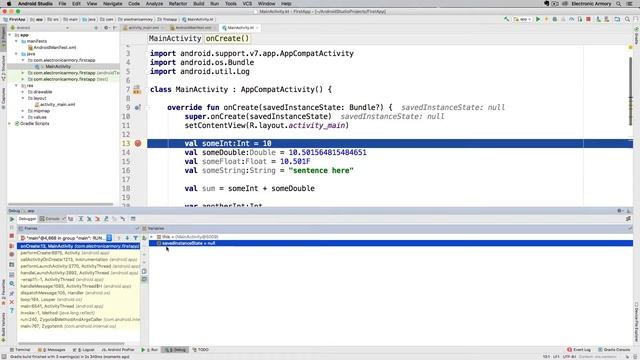Image resolution: width=640 pixels, height=360 pixels.
Task: Click the frames filter funnel icon
Action: point(135,238)
